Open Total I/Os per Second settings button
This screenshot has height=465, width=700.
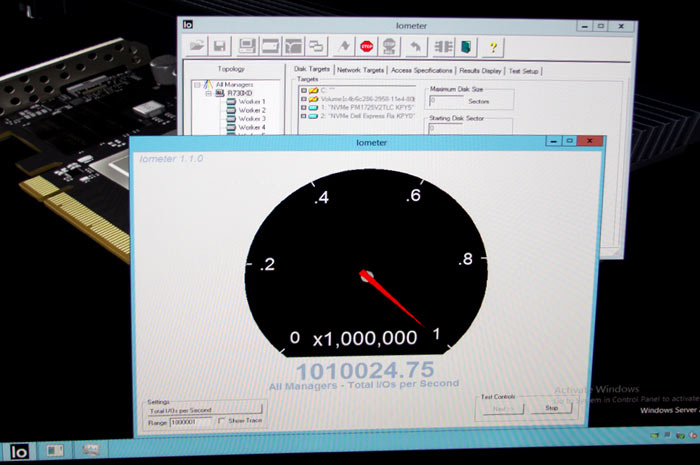click(205, 410)
